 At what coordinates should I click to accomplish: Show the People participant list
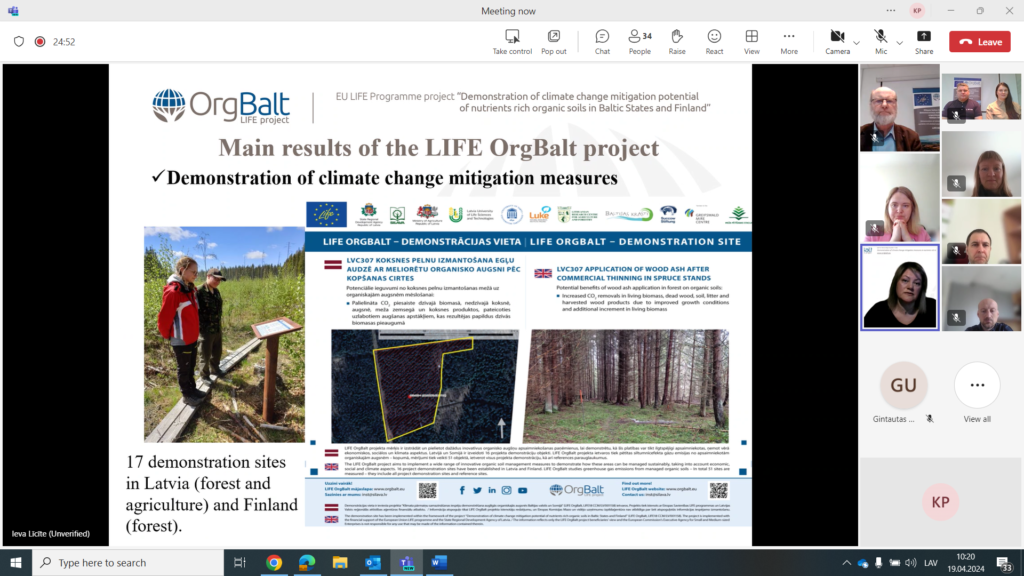click(639, 42)
